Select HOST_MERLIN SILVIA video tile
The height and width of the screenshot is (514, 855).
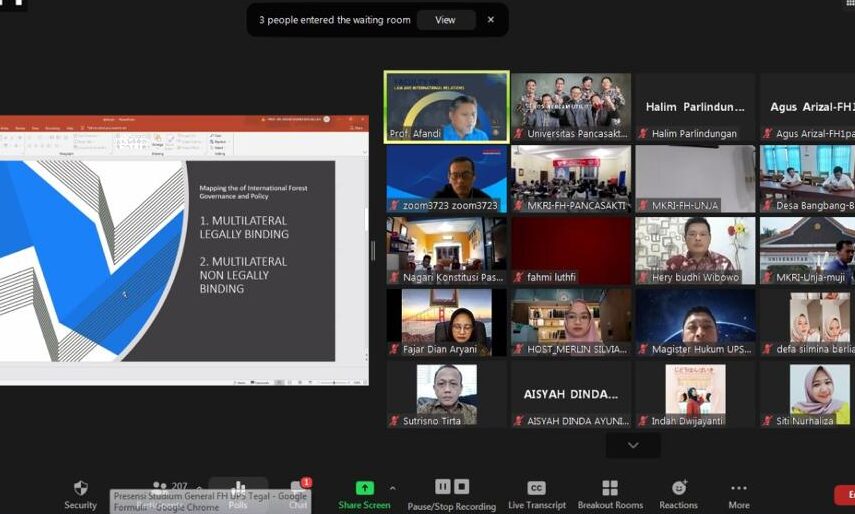pyautogui.click(x=571, y=323)
